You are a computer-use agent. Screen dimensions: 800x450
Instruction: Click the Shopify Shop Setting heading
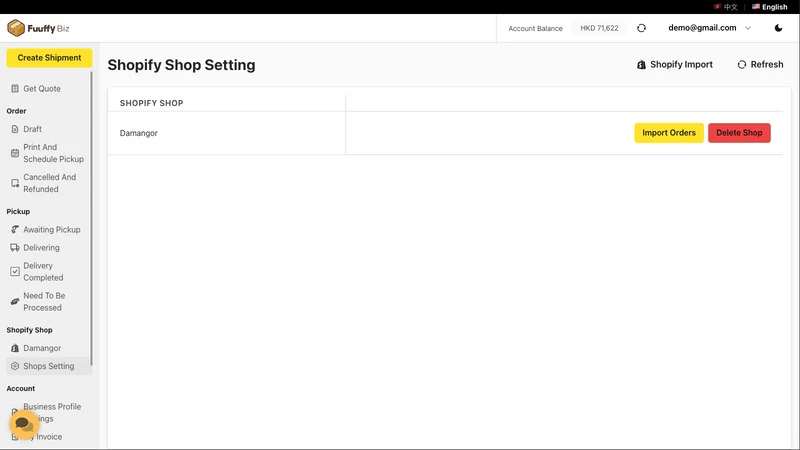click(181, 65)
